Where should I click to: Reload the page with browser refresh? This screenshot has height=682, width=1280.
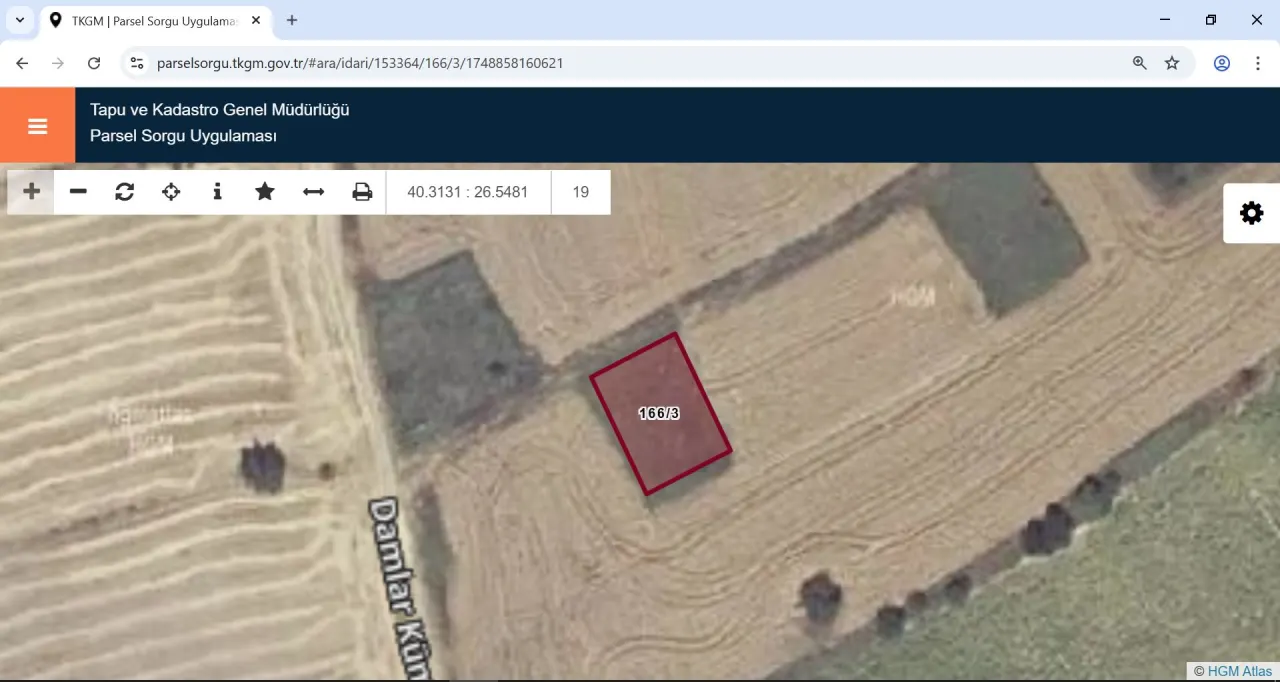tap(94, 63)
